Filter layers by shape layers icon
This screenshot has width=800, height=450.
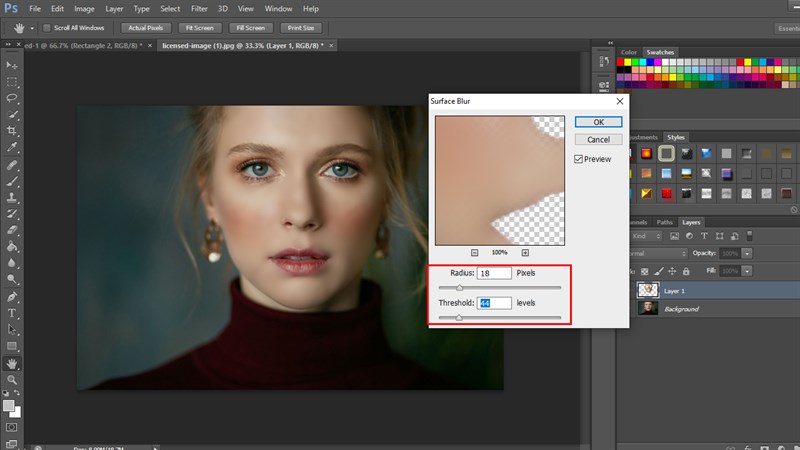(x=719, y=236)
